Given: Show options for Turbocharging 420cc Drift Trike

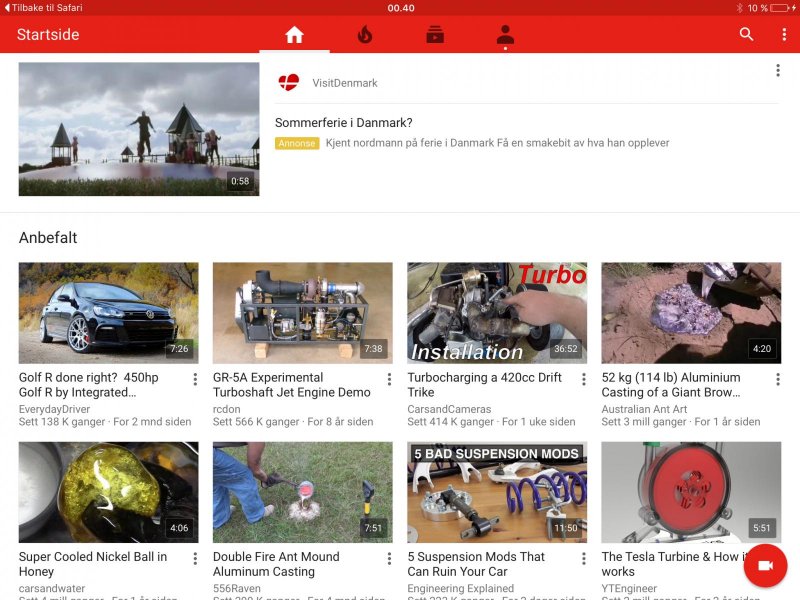Looking at the screenshot, I should coord(584,379).
